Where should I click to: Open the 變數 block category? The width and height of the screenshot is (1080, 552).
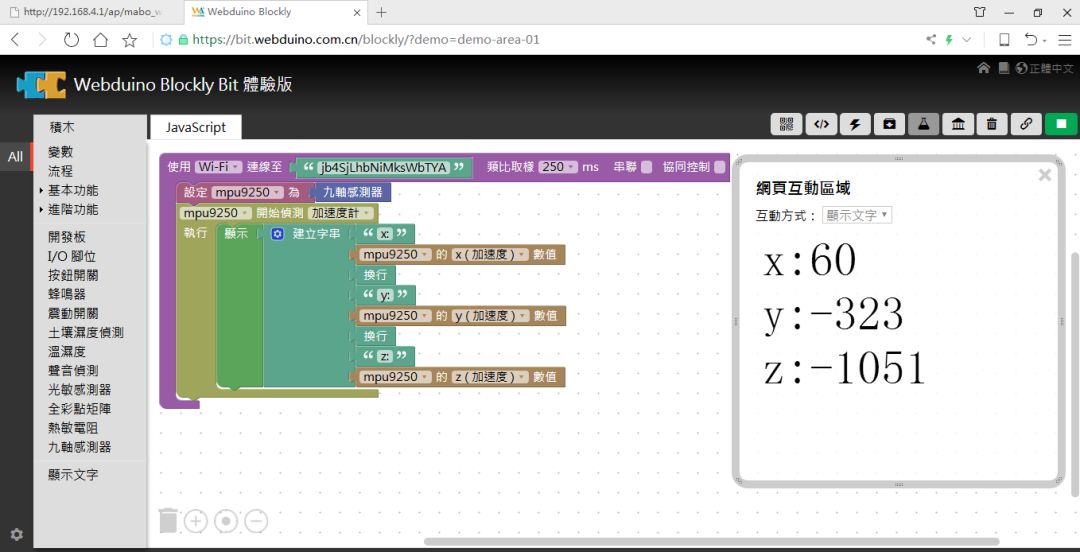(61, 152)
